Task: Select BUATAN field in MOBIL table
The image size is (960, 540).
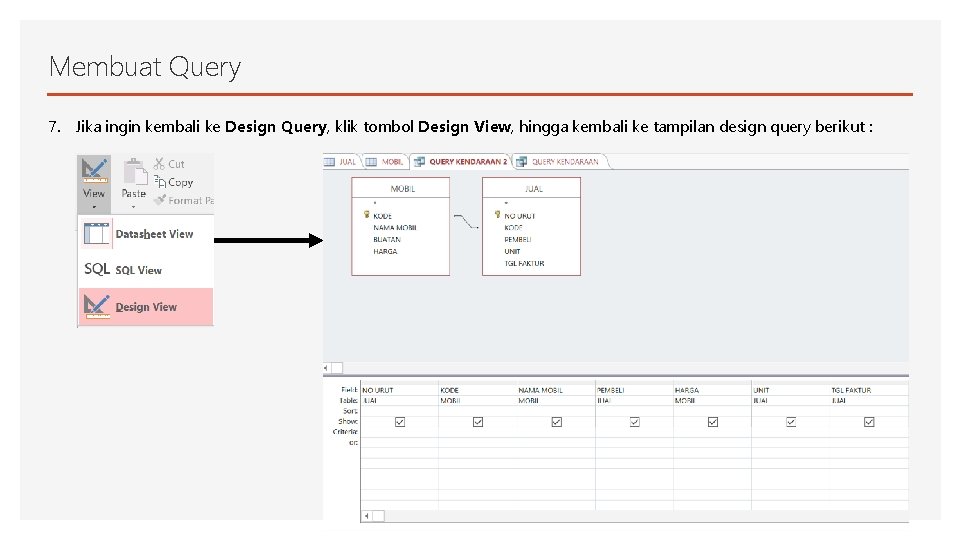Action: tap(386, 239)
